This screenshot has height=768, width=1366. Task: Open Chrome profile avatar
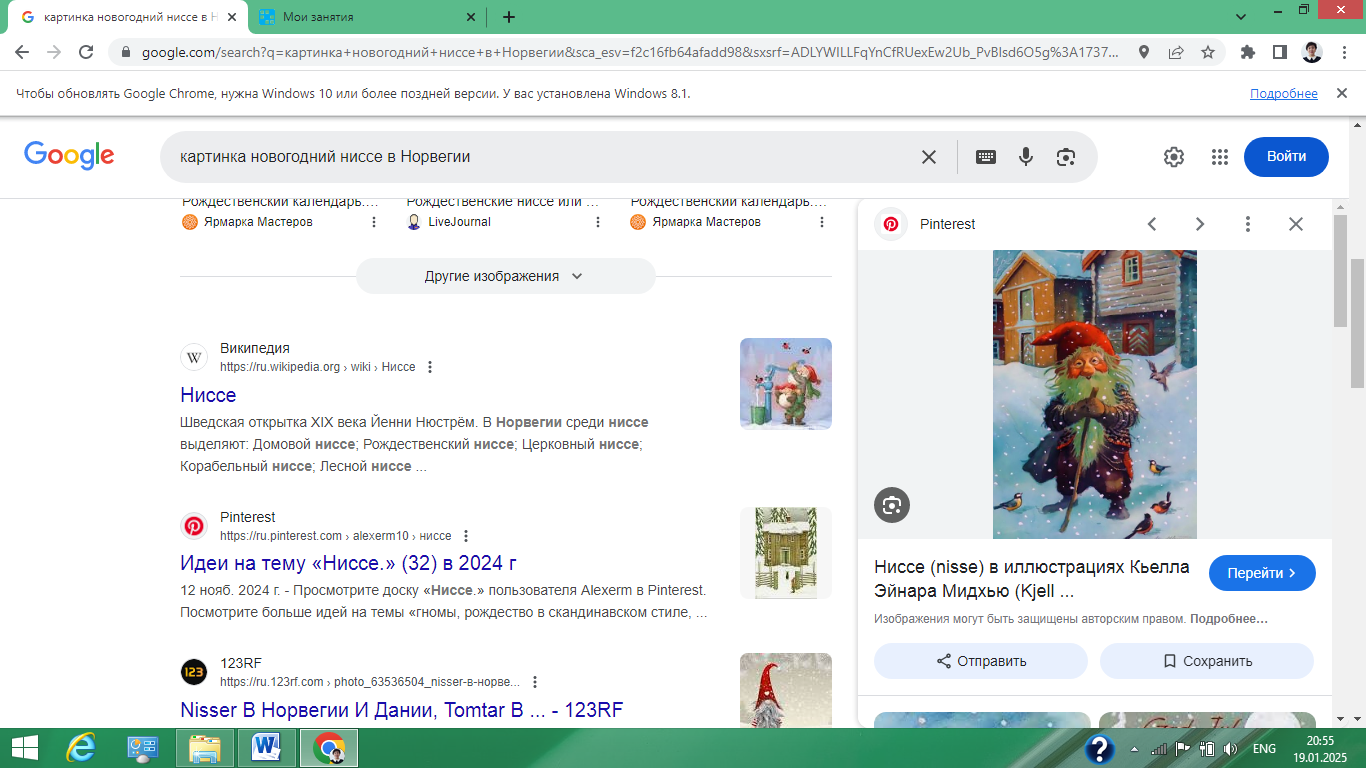click(1312, 52)
